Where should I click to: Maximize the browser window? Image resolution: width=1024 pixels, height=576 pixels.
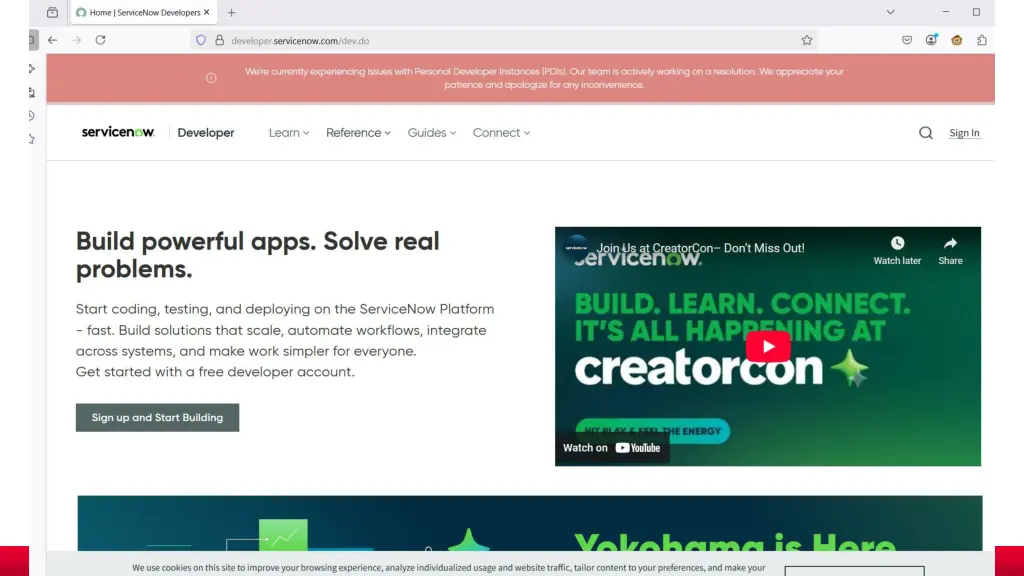point(976,12)
